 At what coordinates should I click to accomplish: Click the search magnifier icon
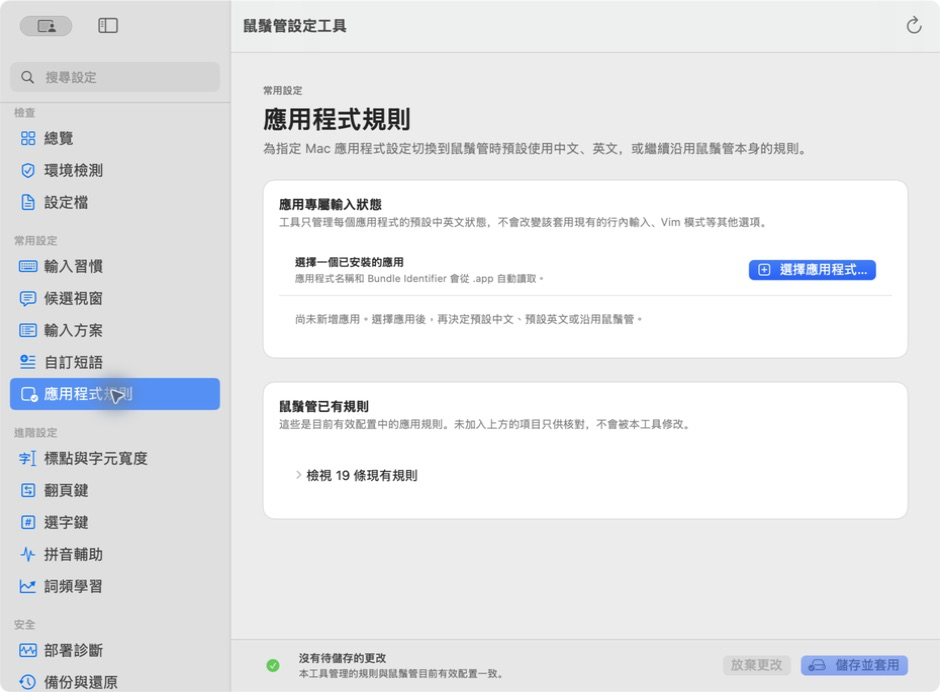pyautogui.click(x=28, y=77)
